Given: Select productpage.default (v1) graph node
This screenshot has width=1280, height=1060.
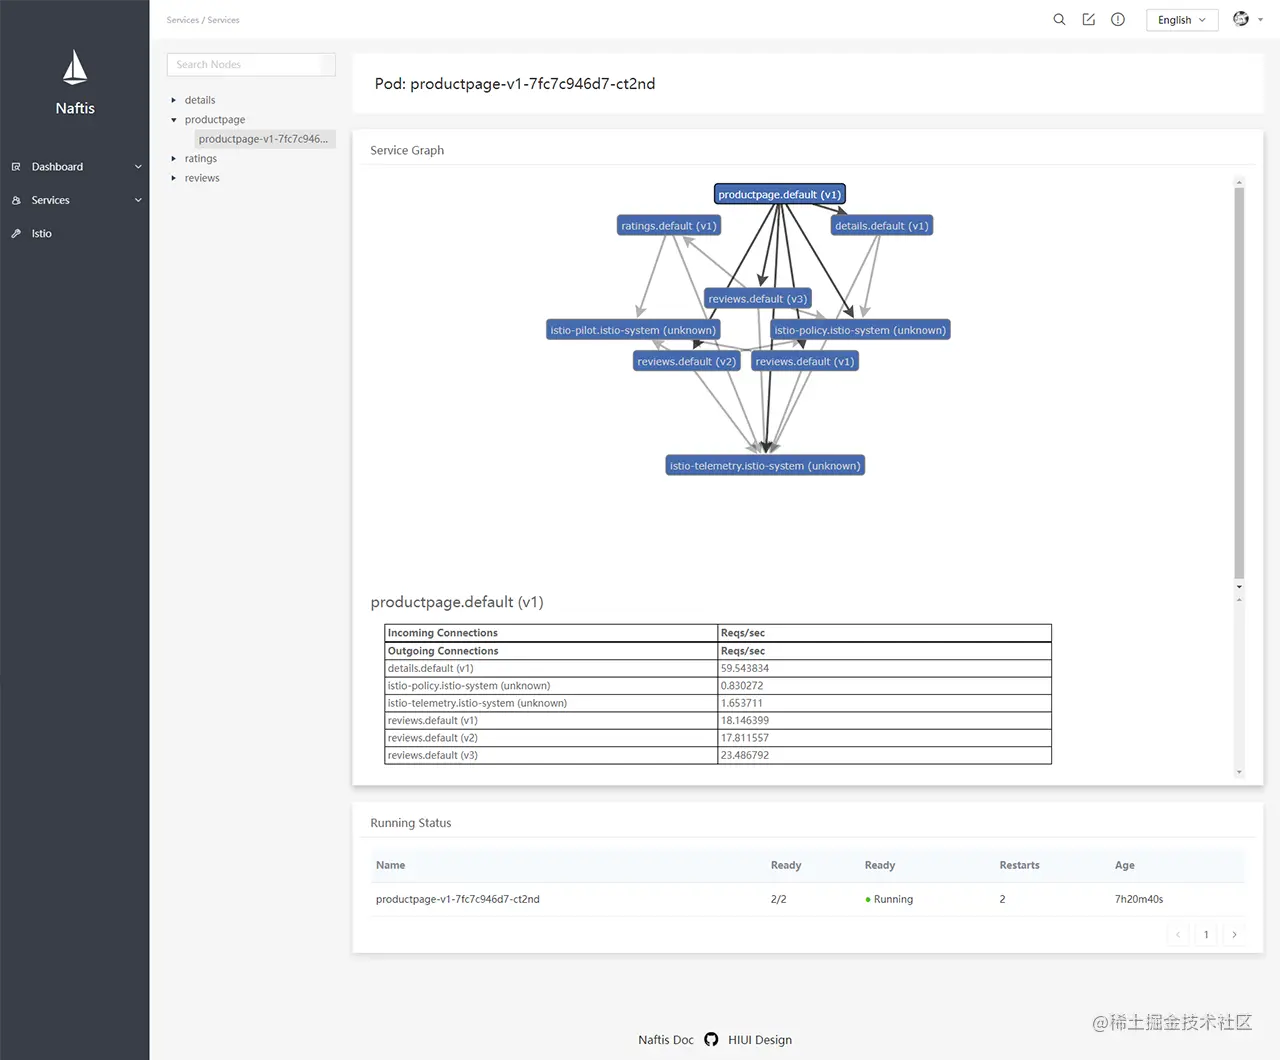Looking at the screenshot, I should 780,194.
